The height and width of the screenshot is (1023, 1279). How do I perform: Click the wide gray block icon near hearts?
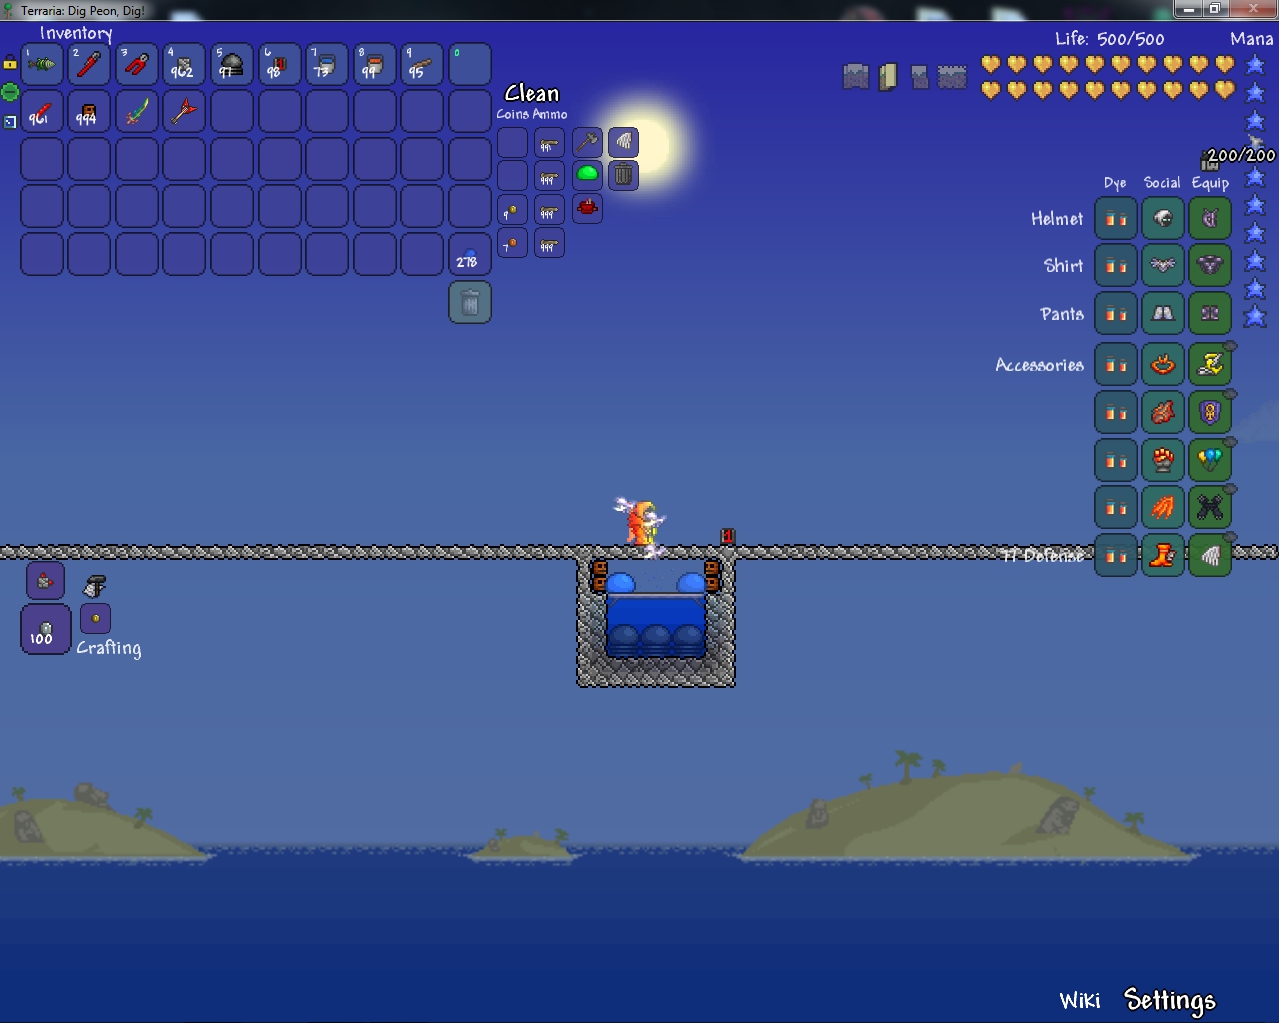click(952, 76)
